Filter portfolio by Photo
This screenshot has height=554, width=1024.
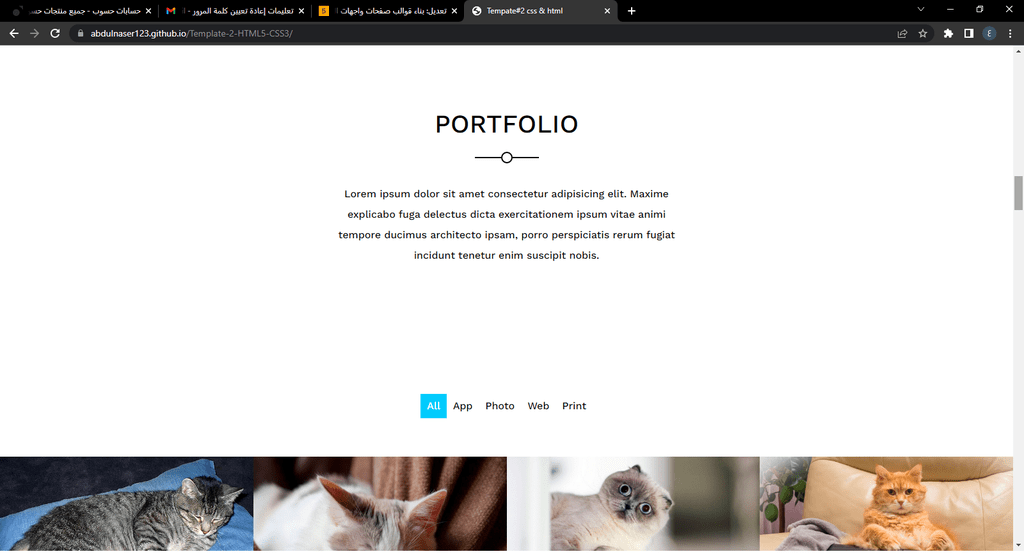tap(500, 406)
